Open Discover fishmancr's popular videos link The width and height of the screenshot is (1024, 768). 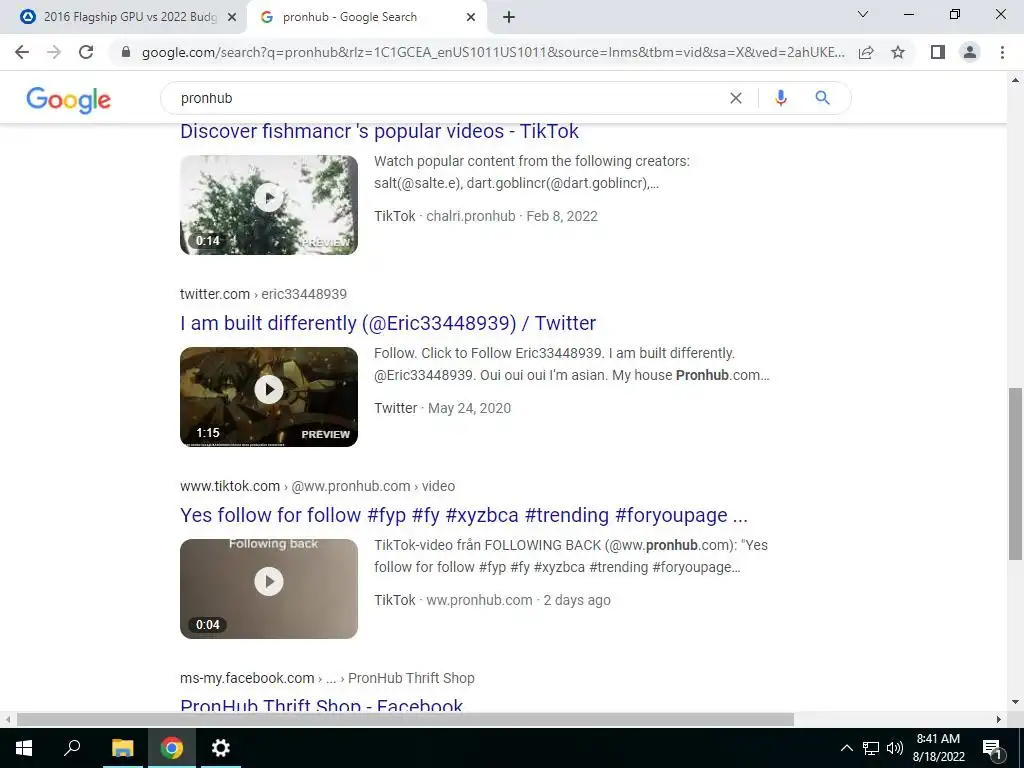click(x=379, y=131)
